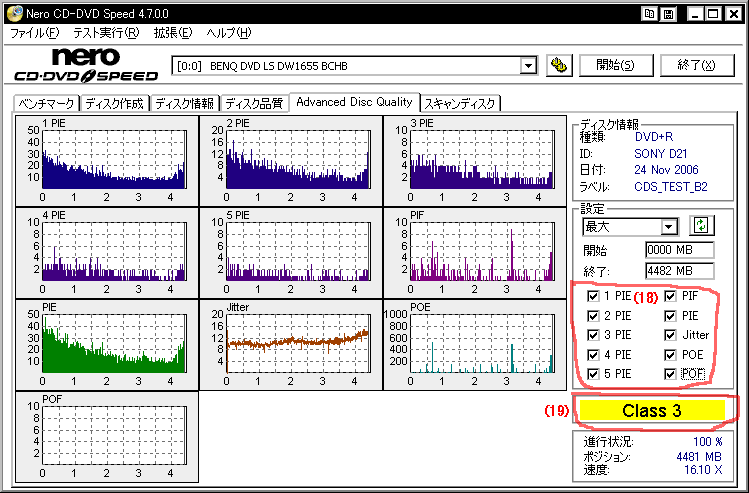Image resolution: width=749 pixels, height=493 pixels.
Task: Uncheck the 1 PIE checkbox
Action: click(594, 297)
